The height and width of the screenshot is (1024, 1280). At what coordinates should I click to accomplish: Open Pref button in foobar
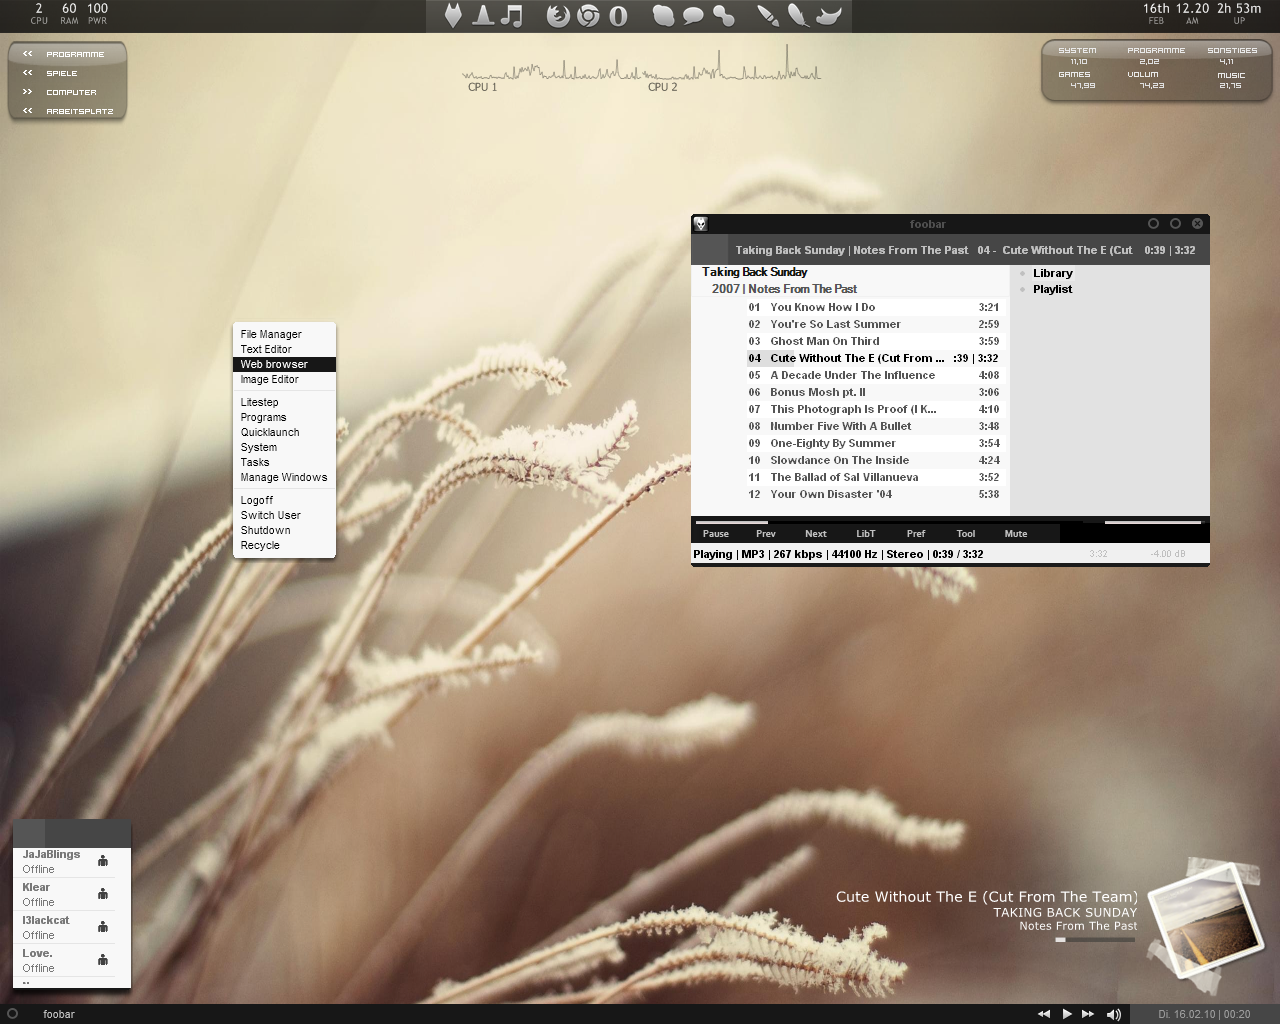pyautogui.click(x=916, y=533)
